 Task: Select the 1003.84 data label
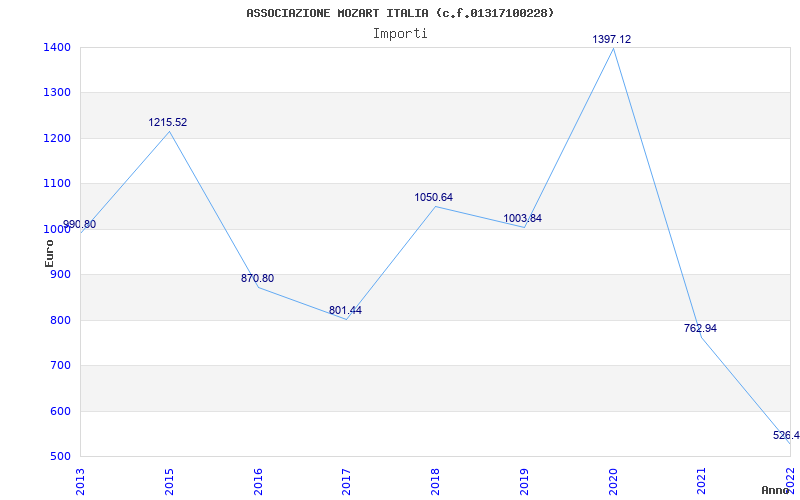pos(522,218)
